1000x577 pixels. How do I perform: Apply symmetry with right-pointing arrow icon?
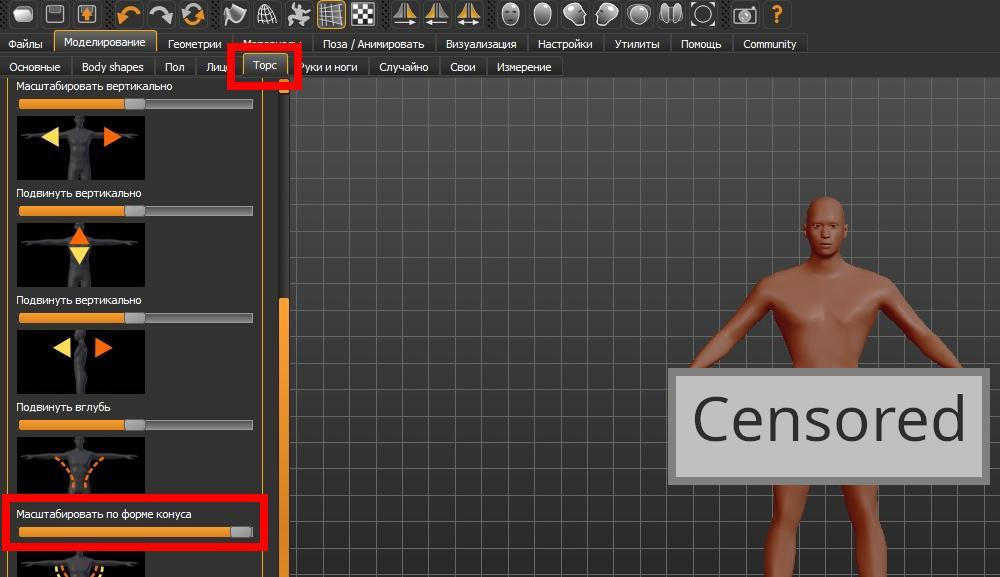click(404, 14)
